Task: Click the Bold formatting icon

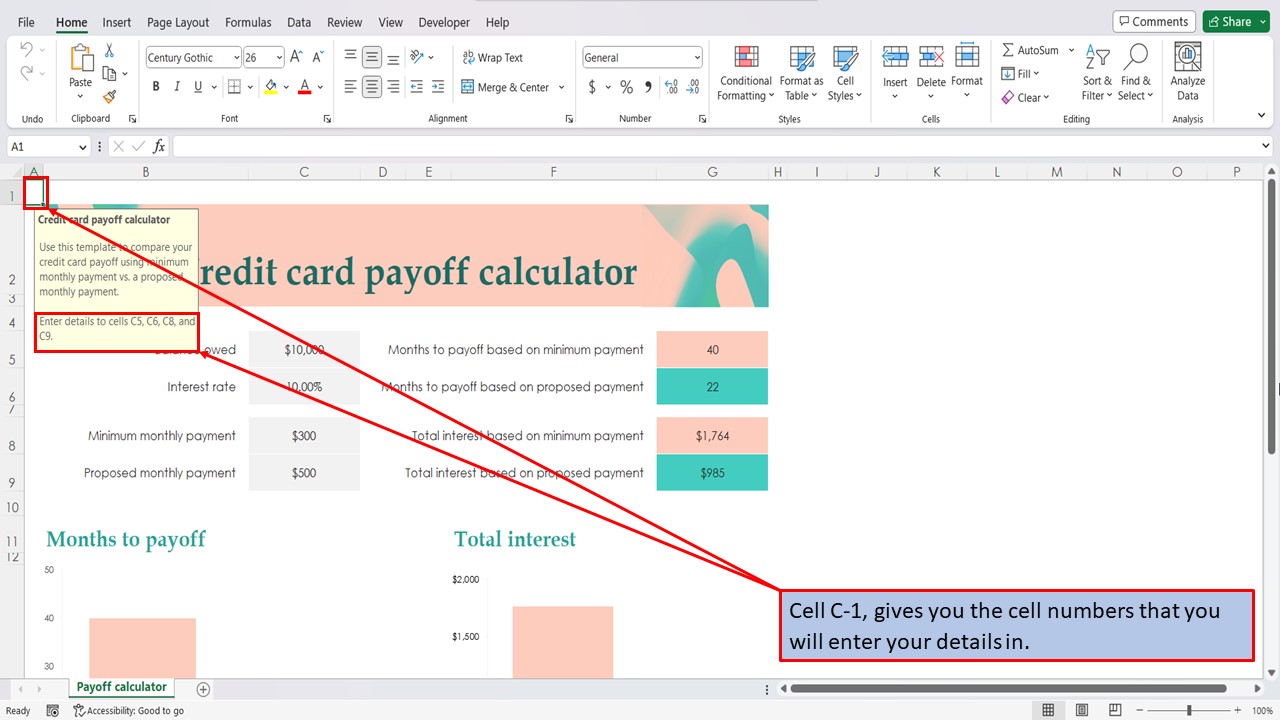Action: pyautogui.click(x=155, y=86)
